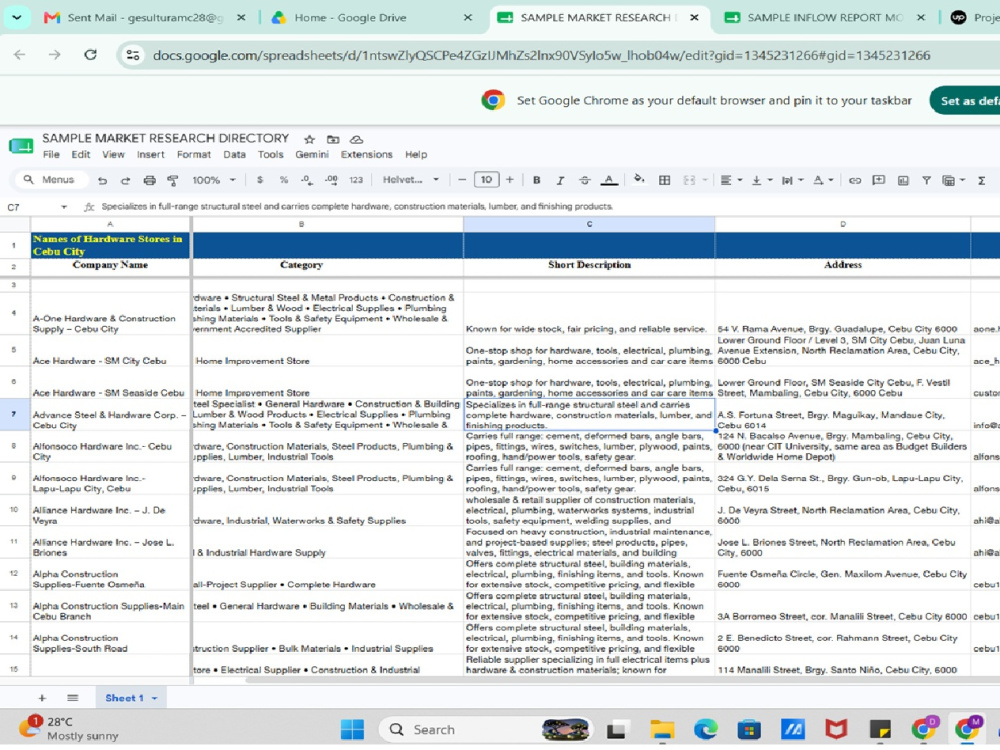1000x750 pixels.
Task: Expand the vertical align dropdown
Action: [x=770, y=180]
